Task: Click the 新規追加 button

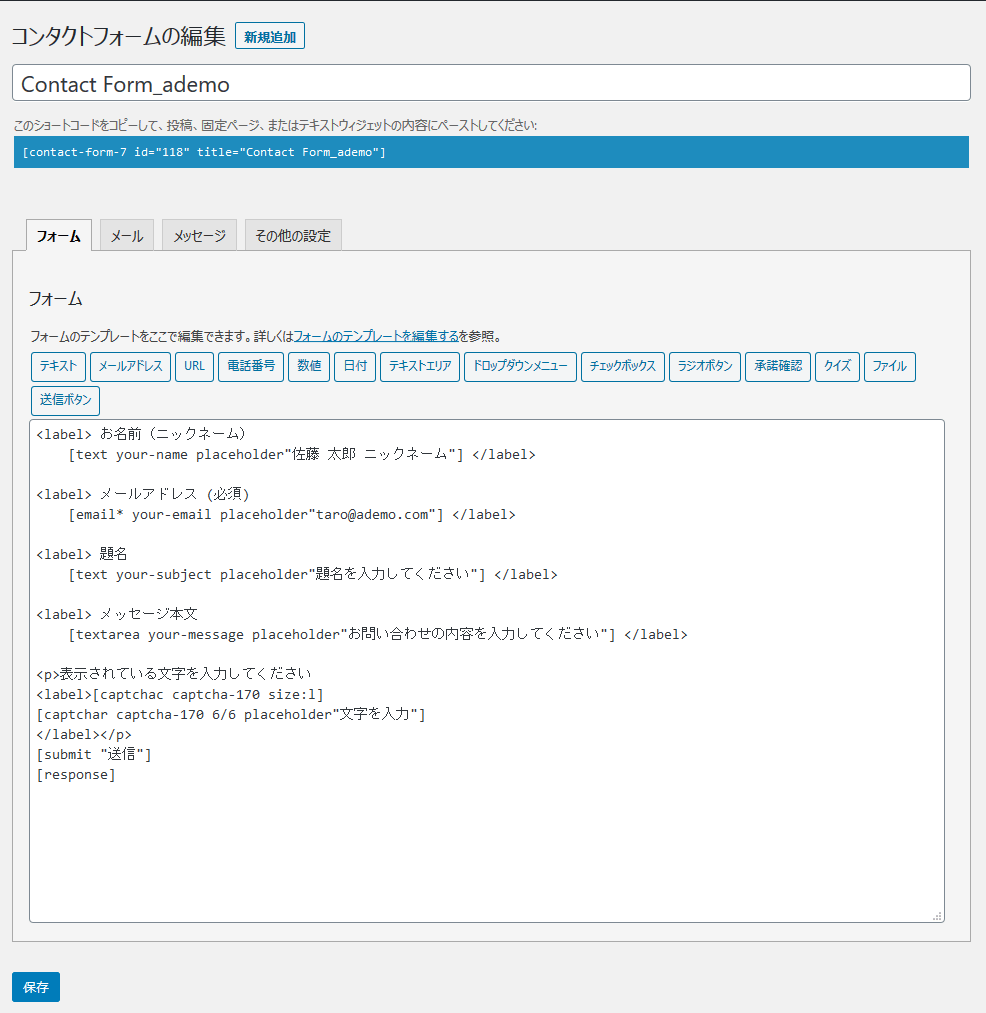Action: tap(269, 36)
